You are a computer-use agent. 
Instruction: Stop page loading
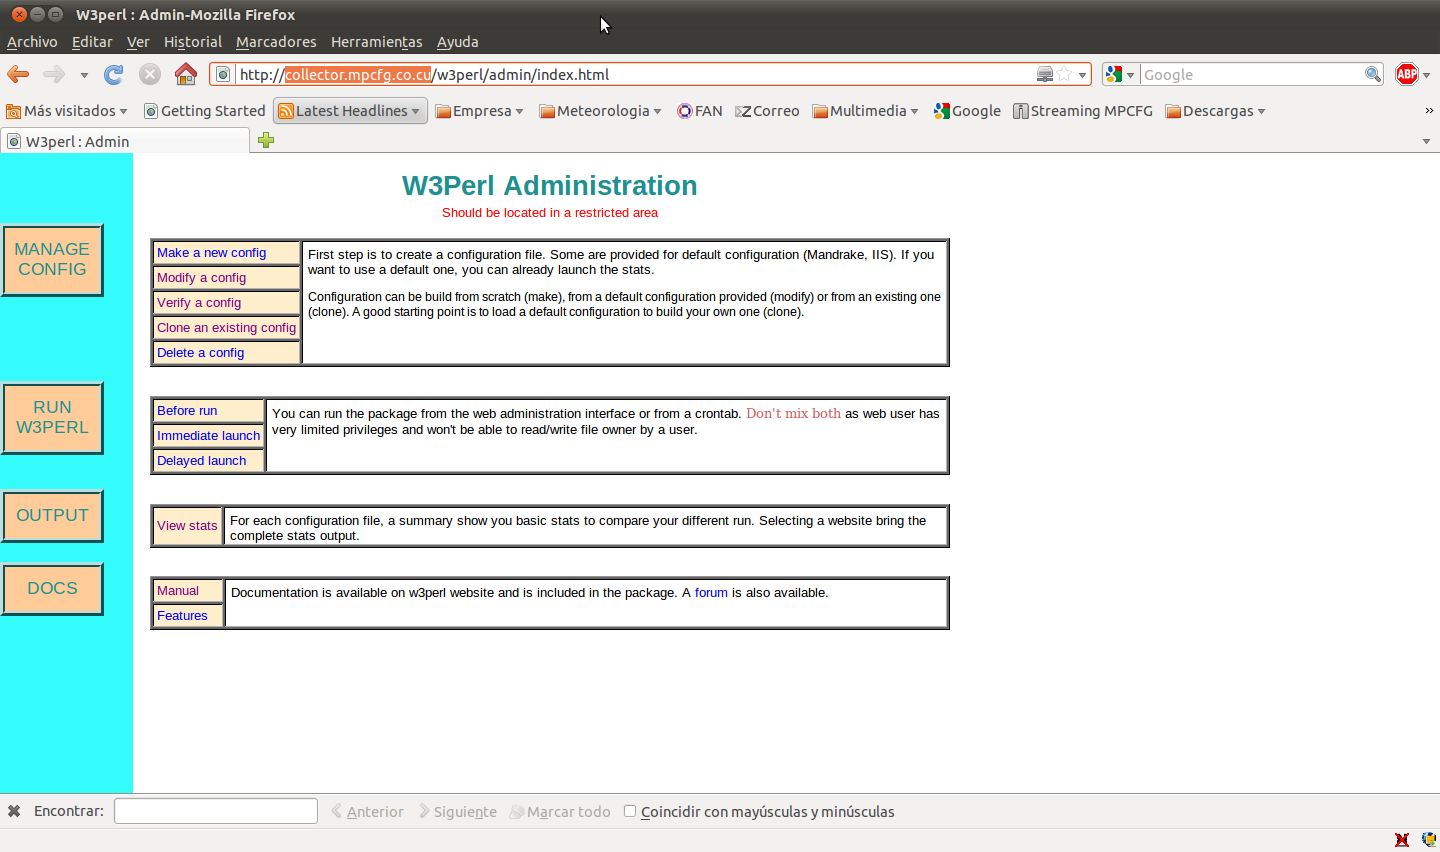150,74
